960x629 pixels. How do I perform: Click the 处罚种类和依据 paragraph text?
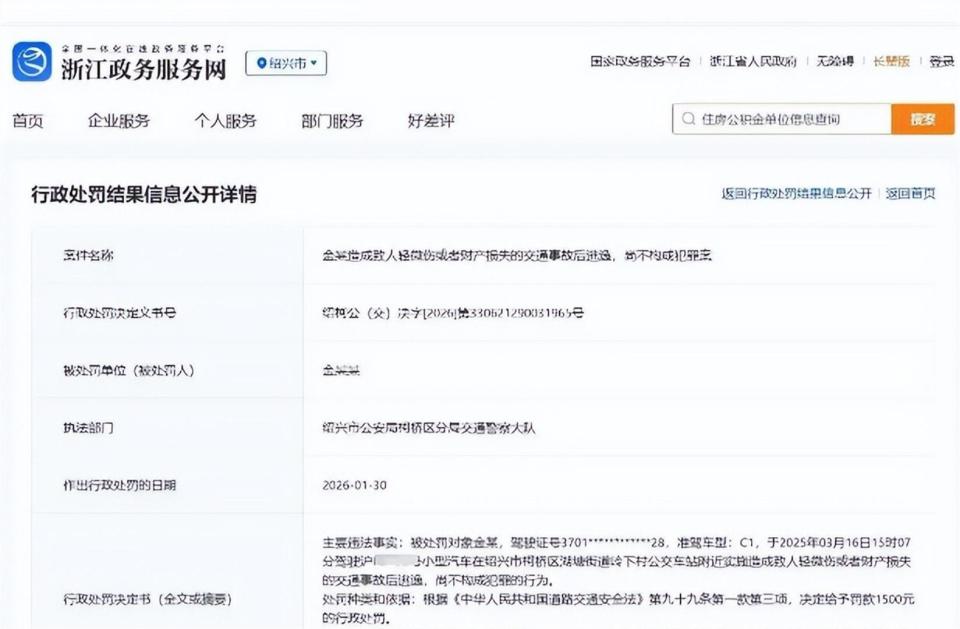tap(618, 608)
